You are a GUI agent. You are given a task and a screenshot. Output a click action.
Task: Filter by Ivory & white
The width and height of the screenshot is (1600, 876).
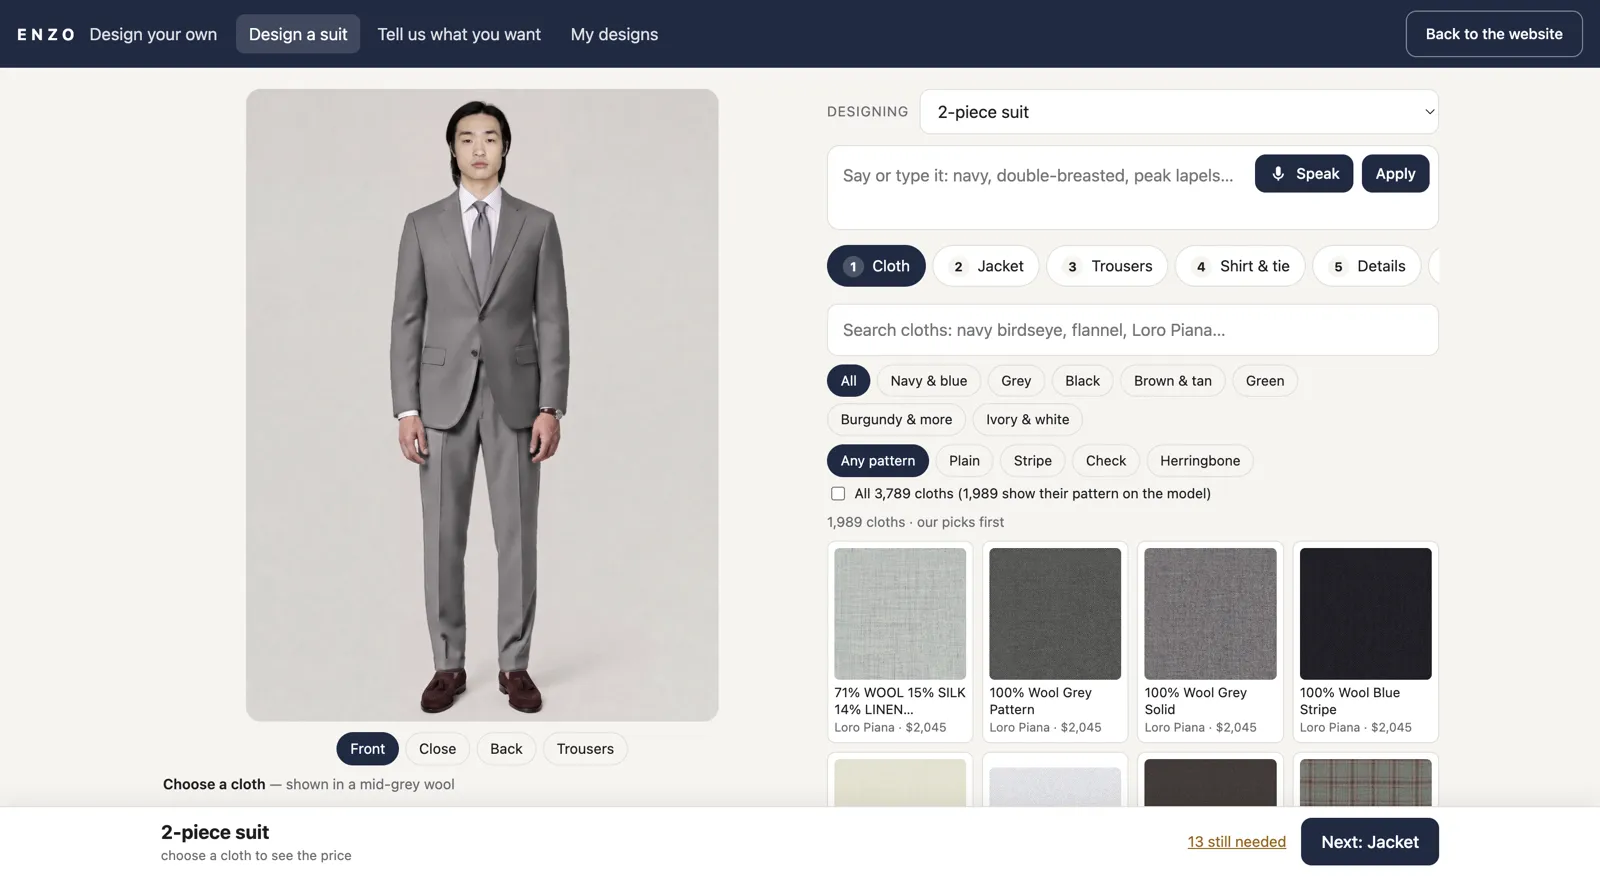pyautogui.click(x=1027, y=420)
